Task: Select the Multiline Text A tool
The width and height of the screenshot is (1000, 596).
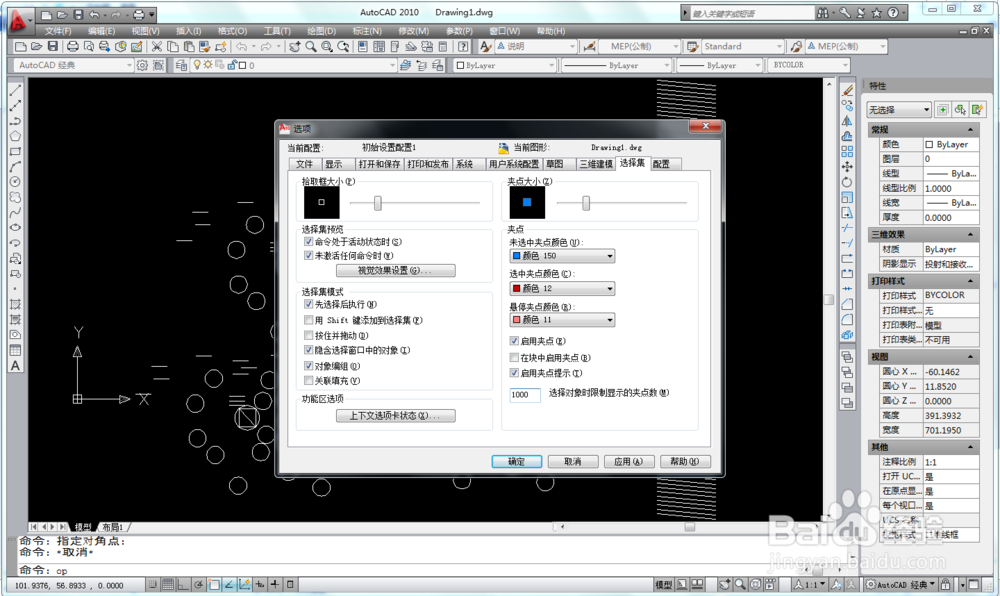Action: (15, 366)
